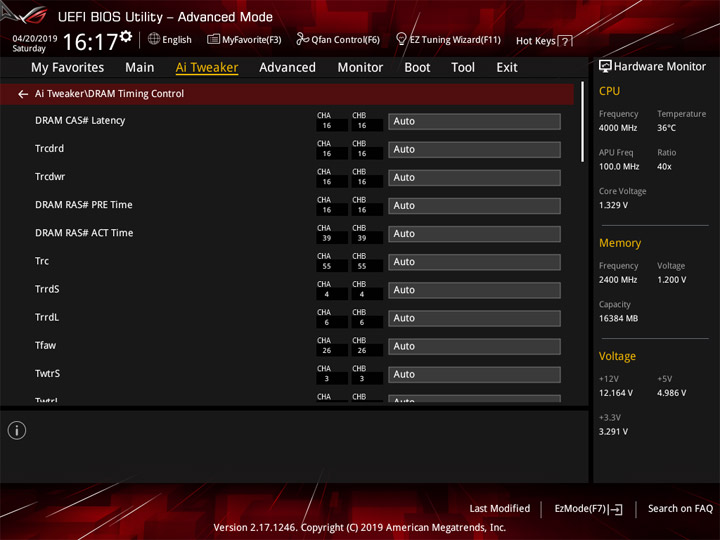Click the Trcdwr setting label

tap(50, 176)
